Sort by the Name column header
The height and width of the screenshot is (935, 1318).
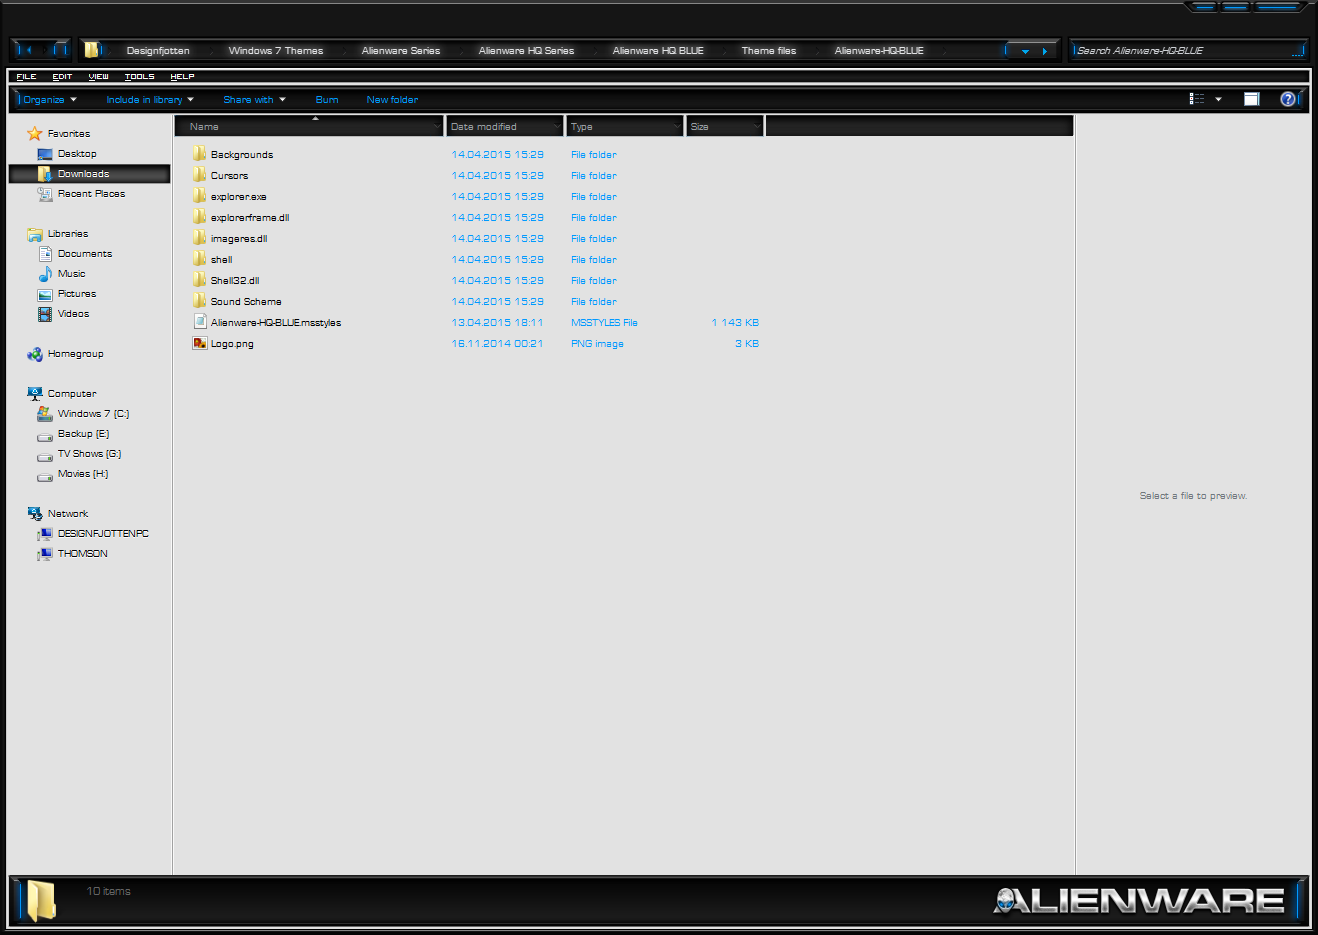pos(310,126)
